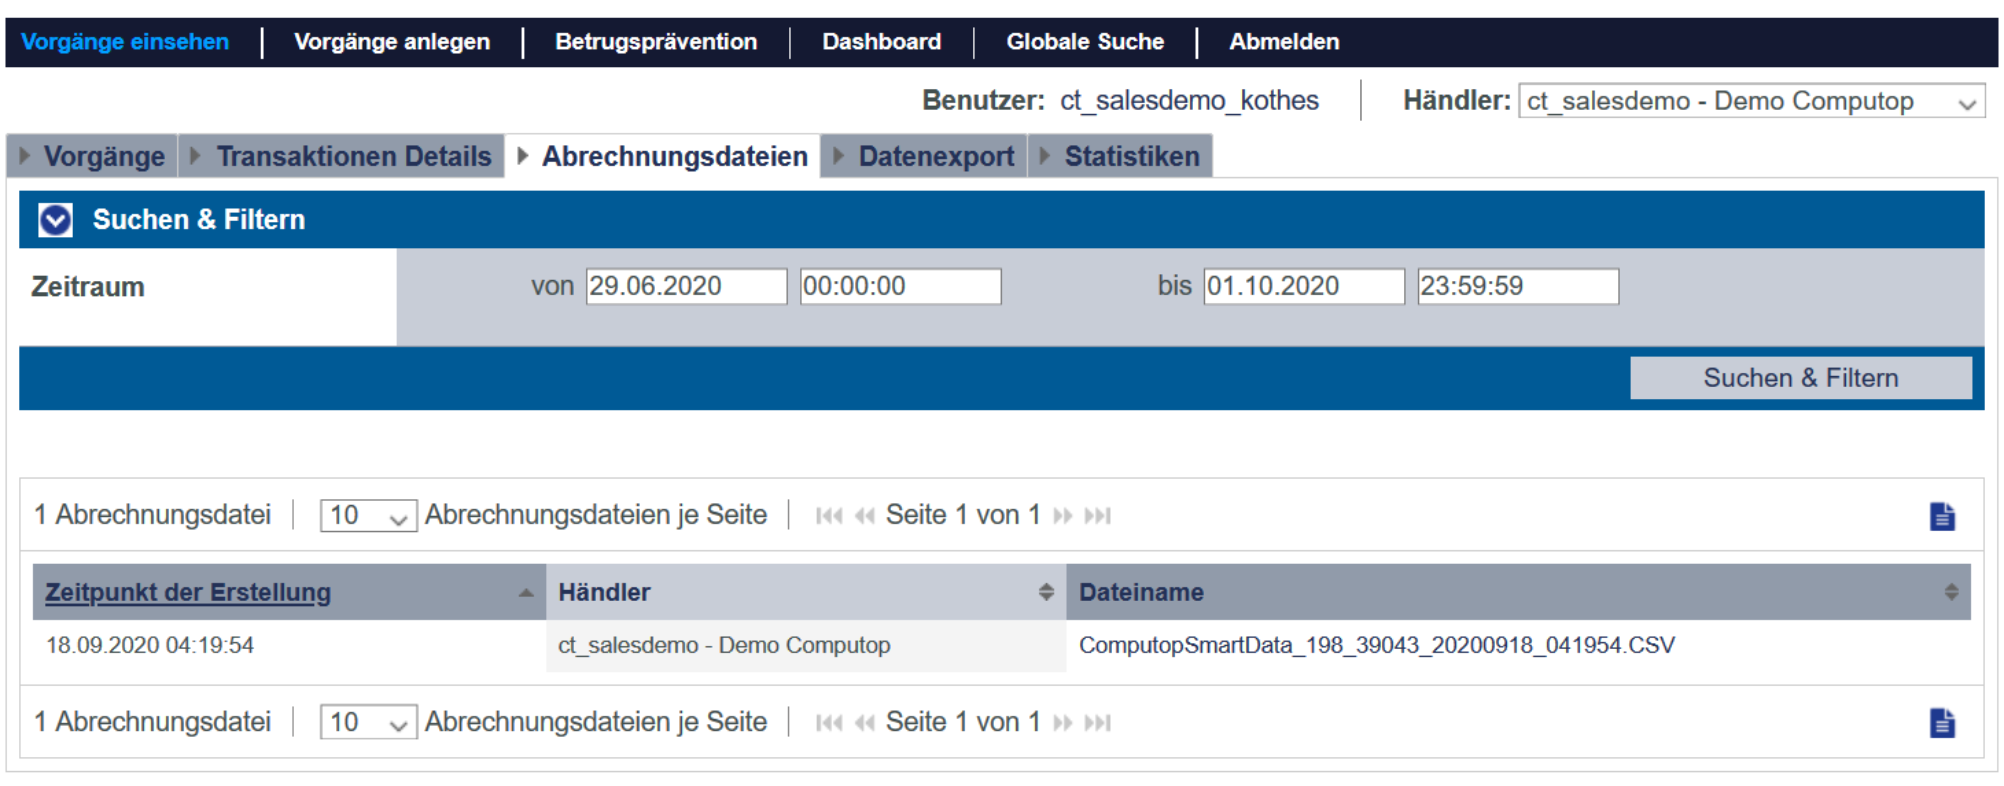Open the Betrugsprävention menu
2004x786 pixels.
[x=656, y=42]
